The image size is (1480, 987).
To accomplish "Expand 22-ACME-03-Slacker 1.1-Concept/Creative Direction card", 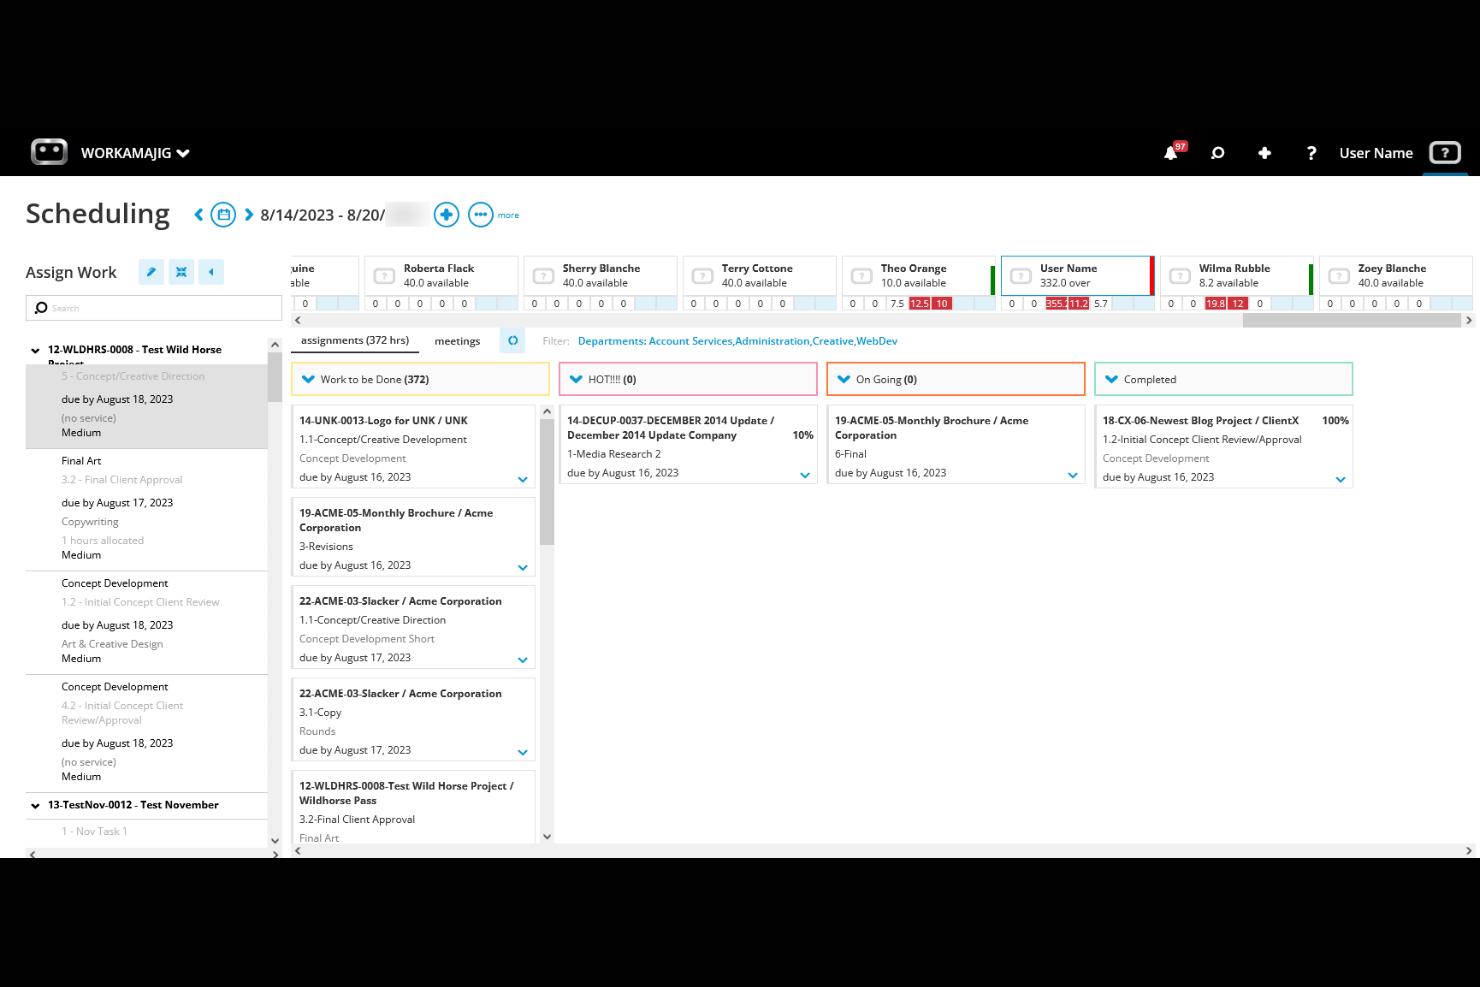I will pyautogui.click(x=522, y=660).
